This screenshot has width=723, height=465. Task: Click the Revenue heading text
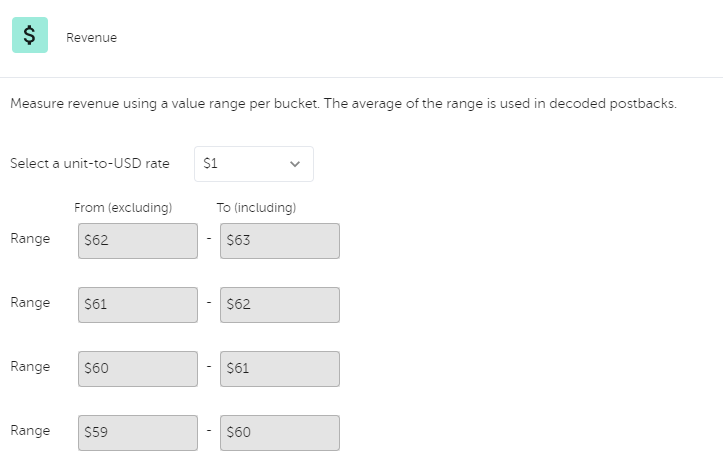pyautogui.click(x=91, y=37)
